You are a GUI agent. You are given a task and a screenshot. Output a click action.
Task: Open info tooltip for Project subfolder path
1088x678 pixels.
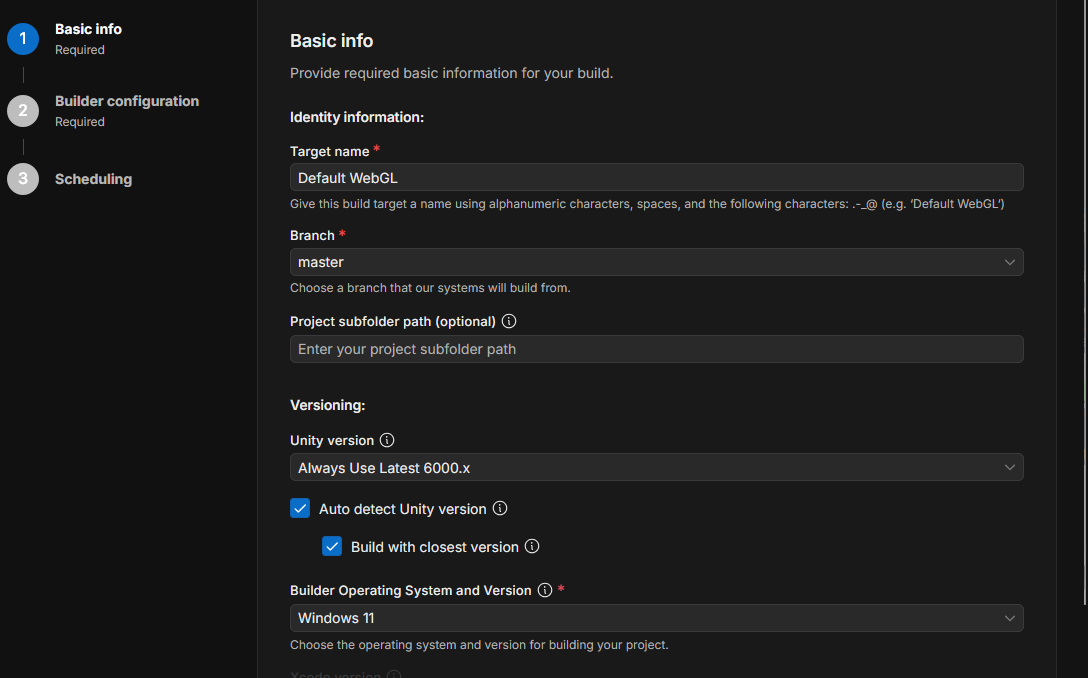point(509,321)
